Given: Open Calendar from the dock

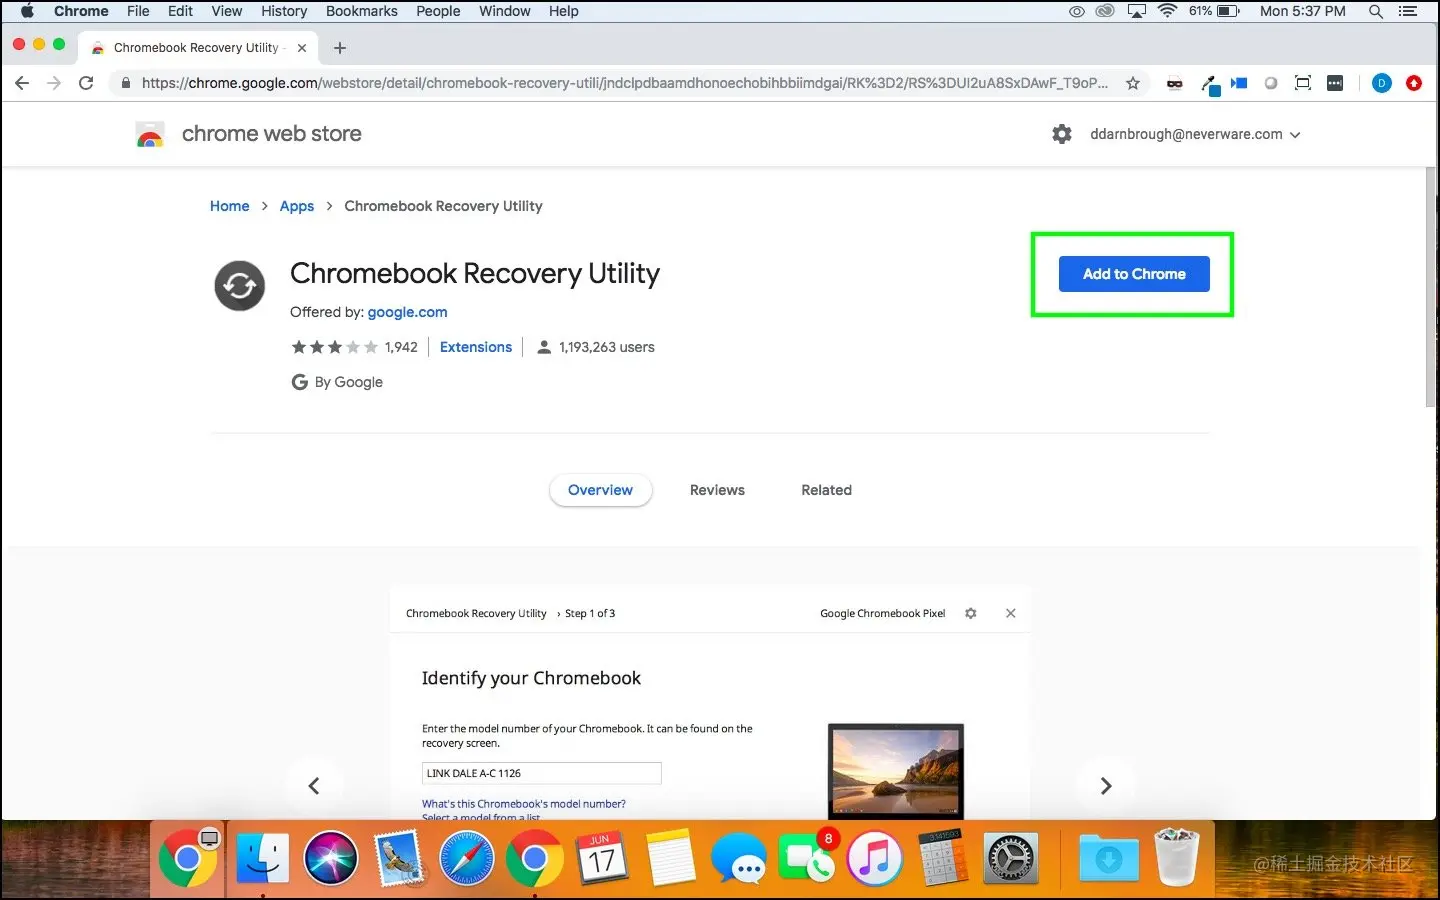Looking at the screenshot, I should (602, 858).
